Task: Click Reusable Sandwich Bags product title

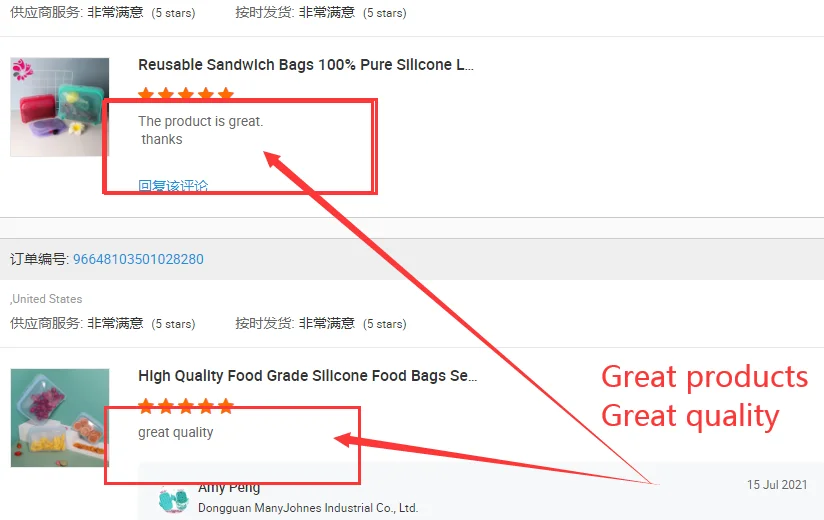Action: (x=306, y=65)
